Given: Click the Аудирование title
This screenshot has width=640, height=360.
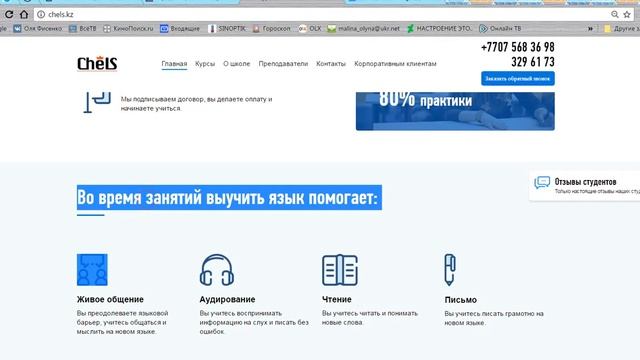Looking at the screenshot, I should point(227,299).
